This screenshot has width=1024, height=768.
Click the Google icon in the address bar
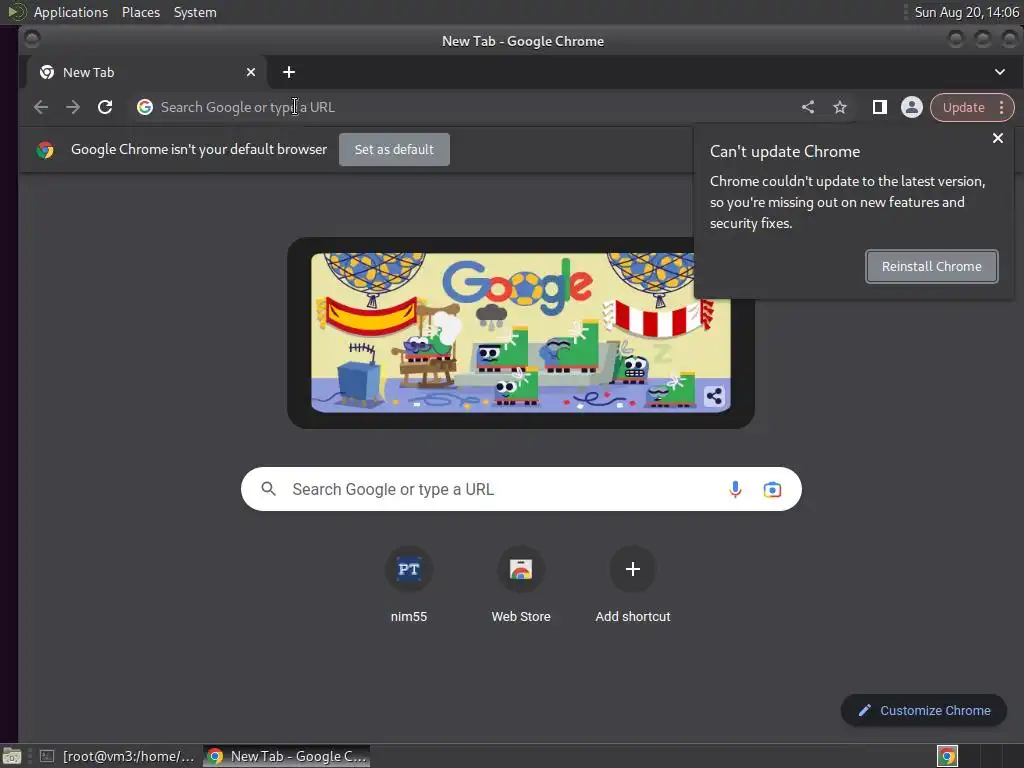point(145,107)
